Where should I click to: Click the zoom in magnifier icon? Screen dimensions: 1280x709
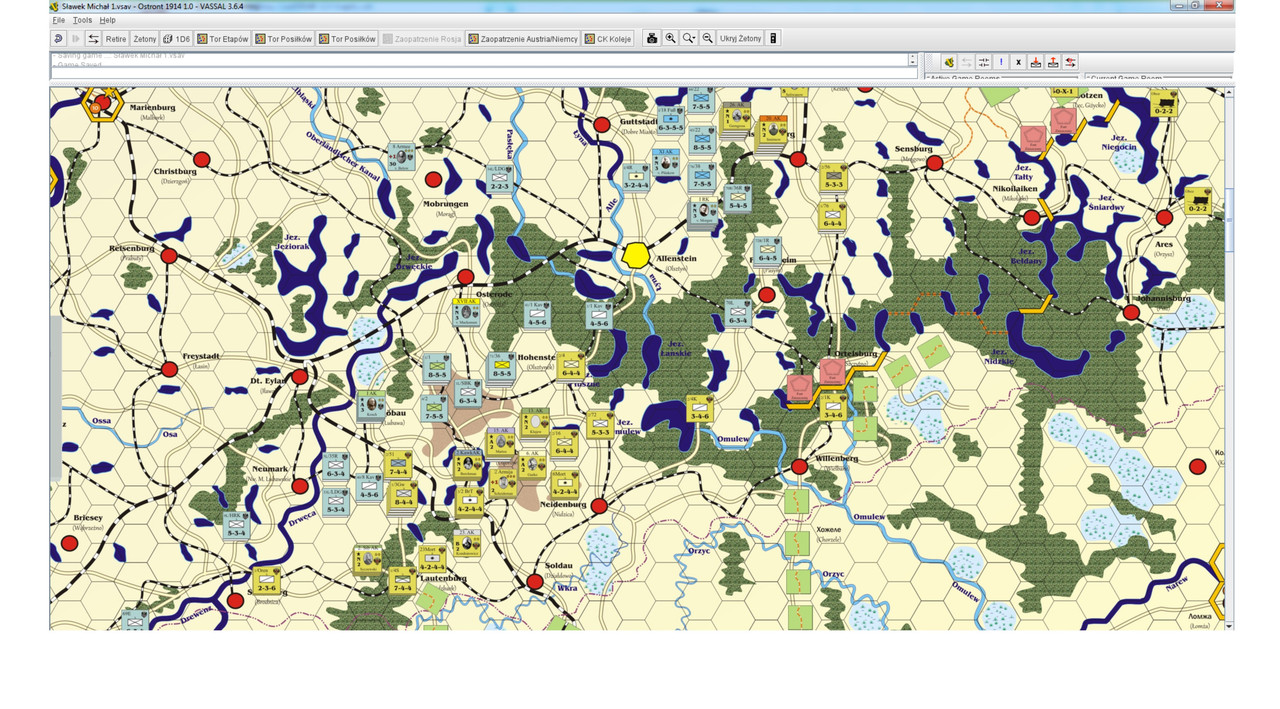coord(671,39)
